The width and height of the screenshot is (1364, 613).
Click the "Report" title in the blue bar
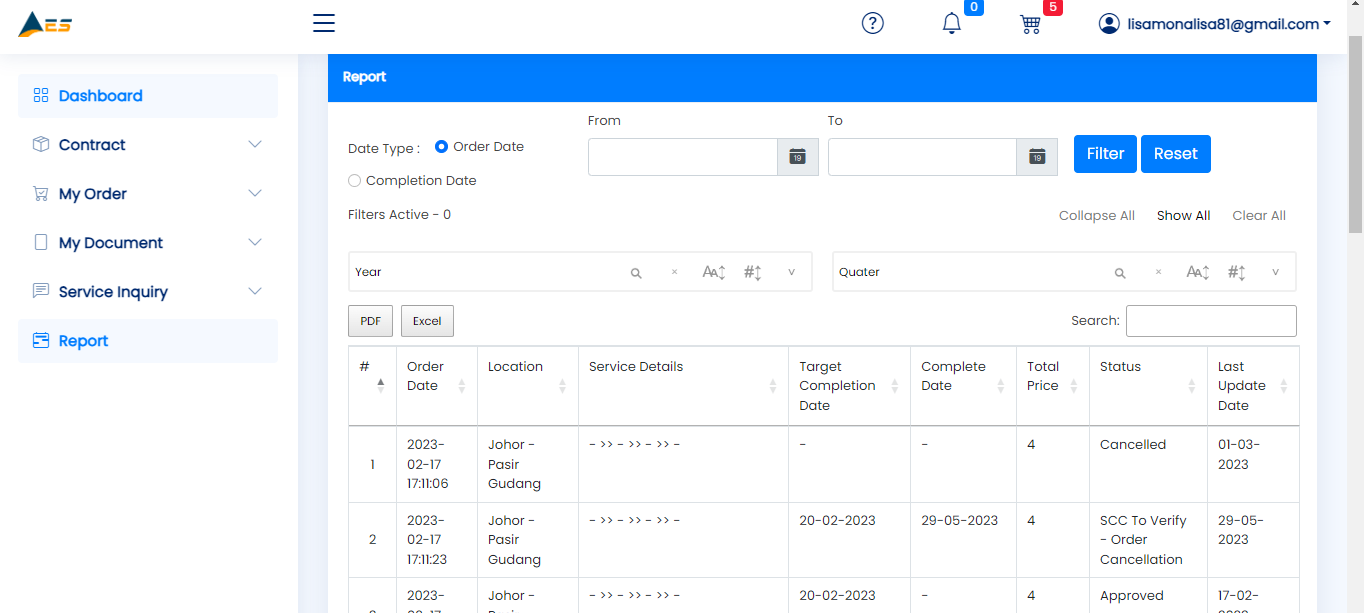coord(364,77)
